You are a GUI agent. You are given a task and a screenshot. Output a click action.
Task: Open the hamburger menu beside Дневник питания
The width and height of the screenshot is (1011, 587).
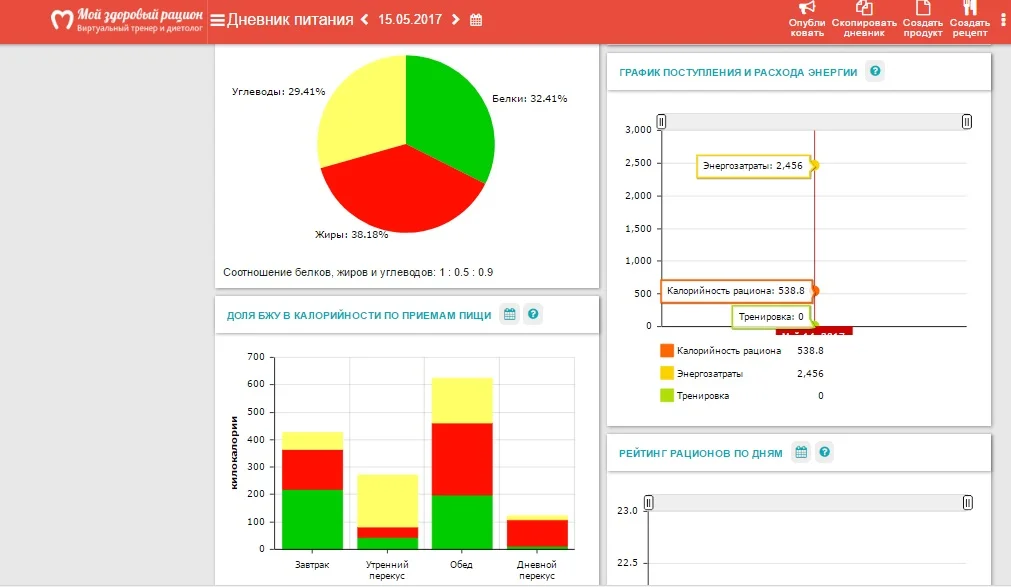pyautogui.click(x=218, y=20)
